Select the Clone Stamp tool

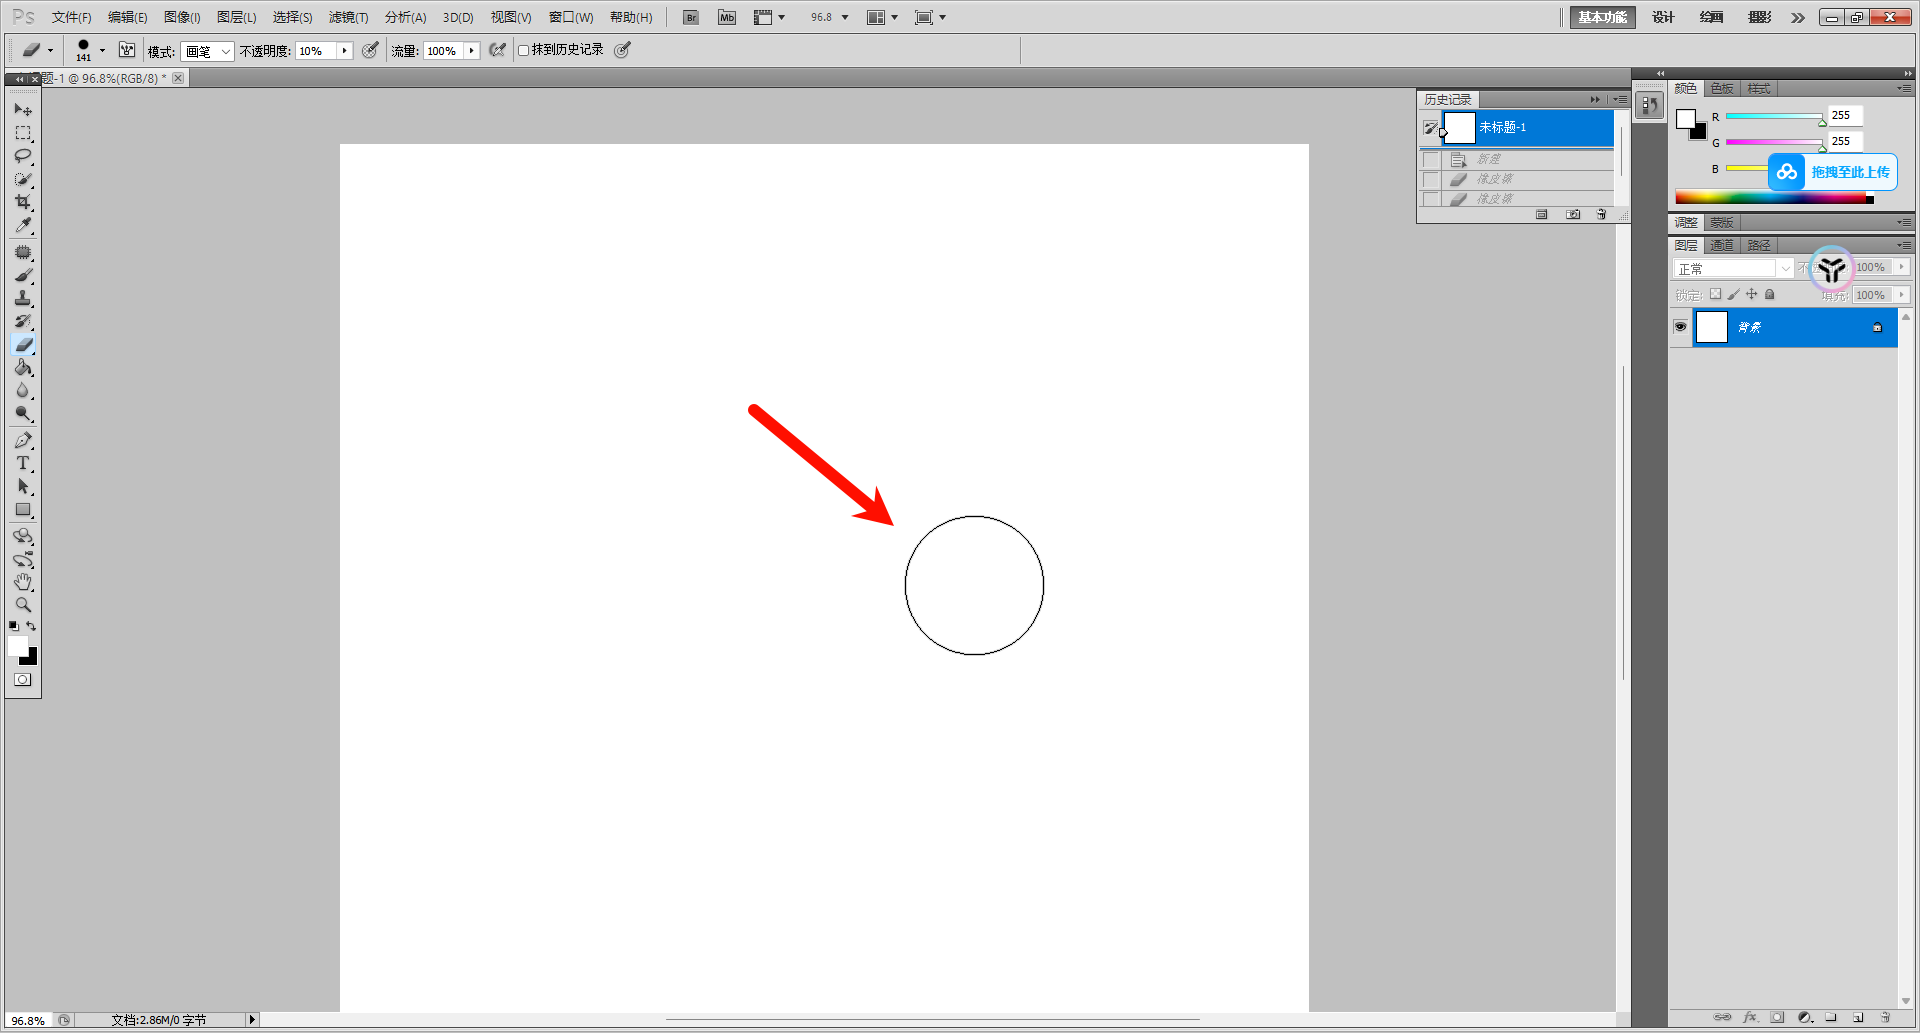coord(23,298)
